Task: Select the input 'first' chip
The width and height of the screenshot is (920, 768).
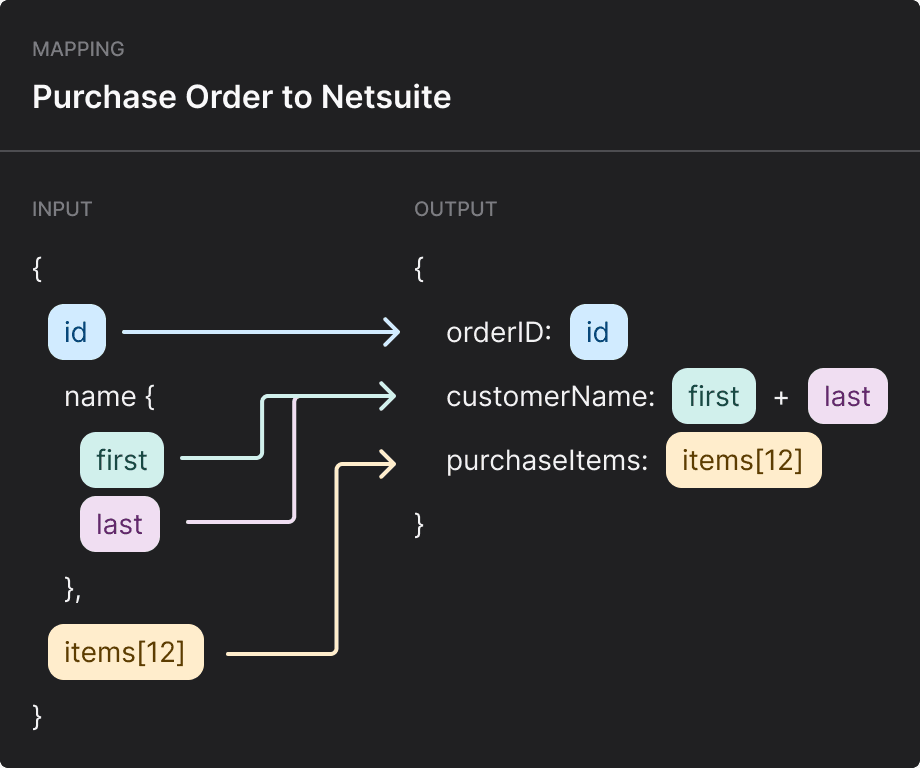Action: pyautogui.click(x=122, y=460)
